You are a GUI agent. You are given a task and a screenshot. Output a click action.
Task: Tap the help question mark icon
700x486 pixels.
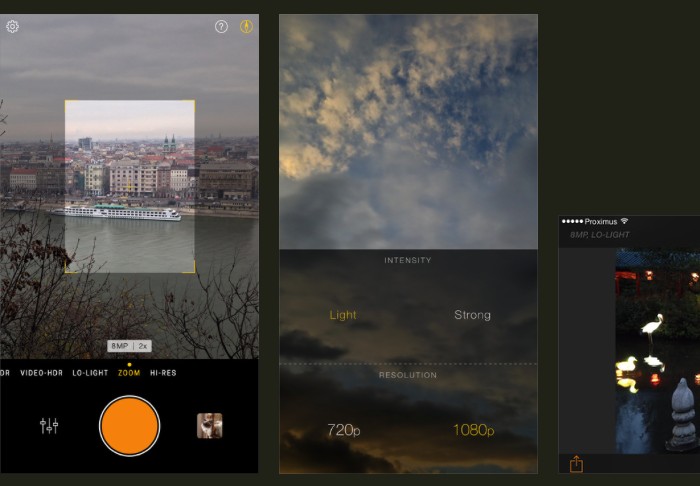[x=221, y=27]
